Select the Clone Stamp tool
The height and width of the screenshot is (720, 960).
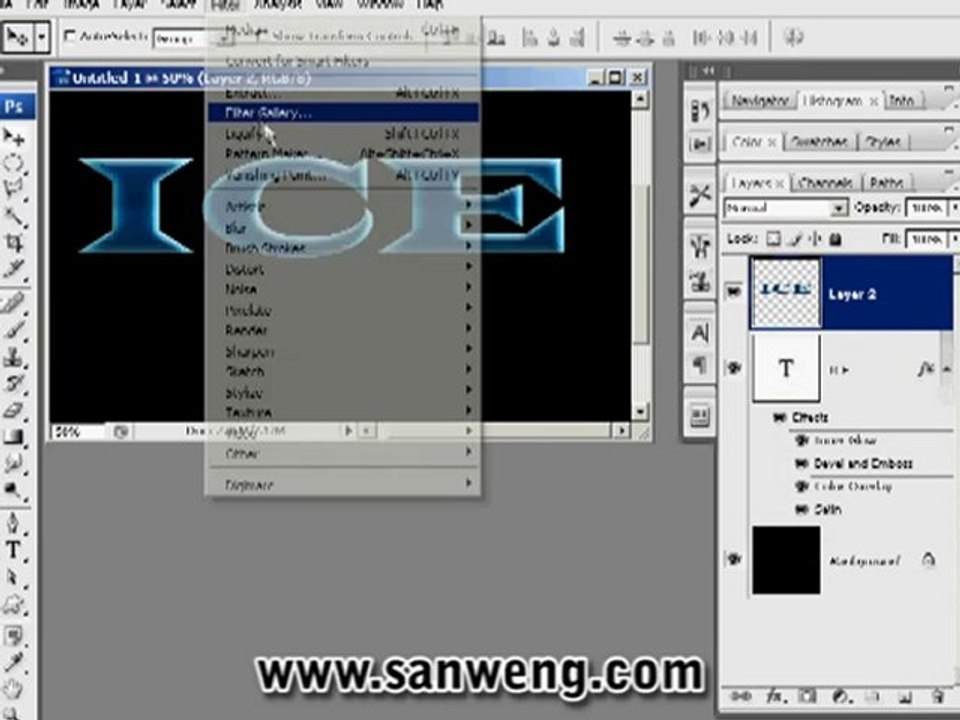(x=13, y=357)
